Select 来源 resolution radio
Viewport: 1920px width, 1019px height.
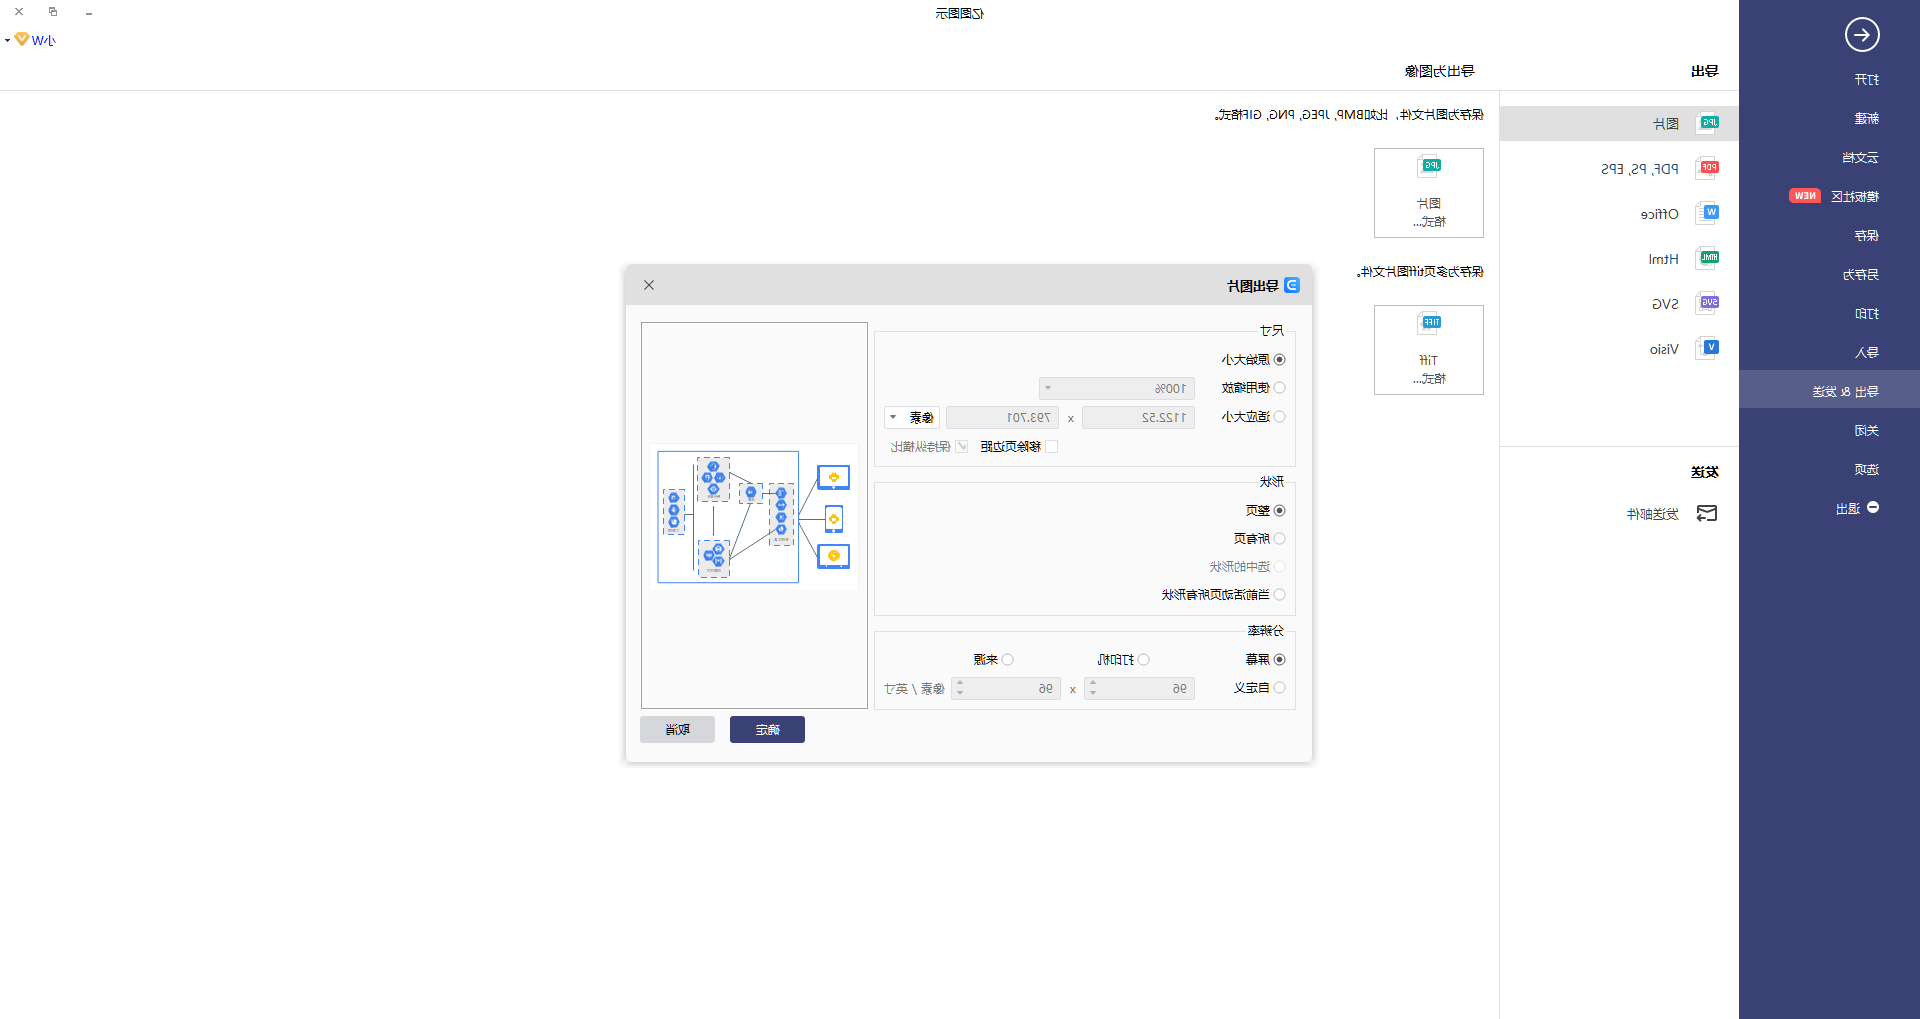(1007, 660)
